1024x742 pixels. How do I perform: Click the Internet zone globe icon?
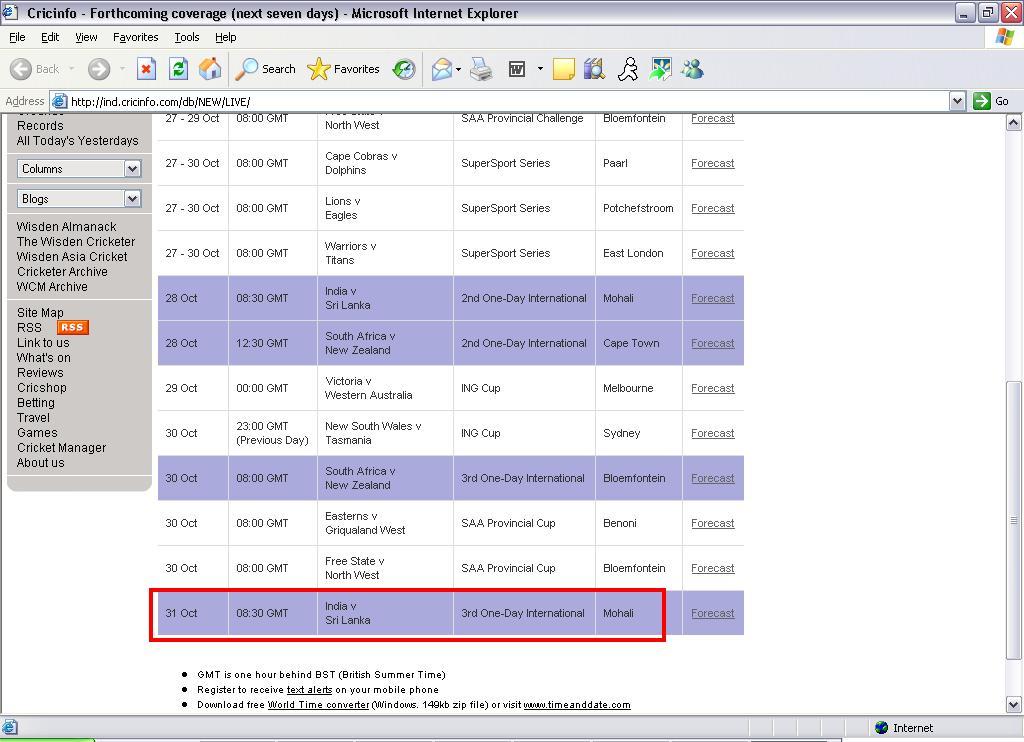coord(882,728)
